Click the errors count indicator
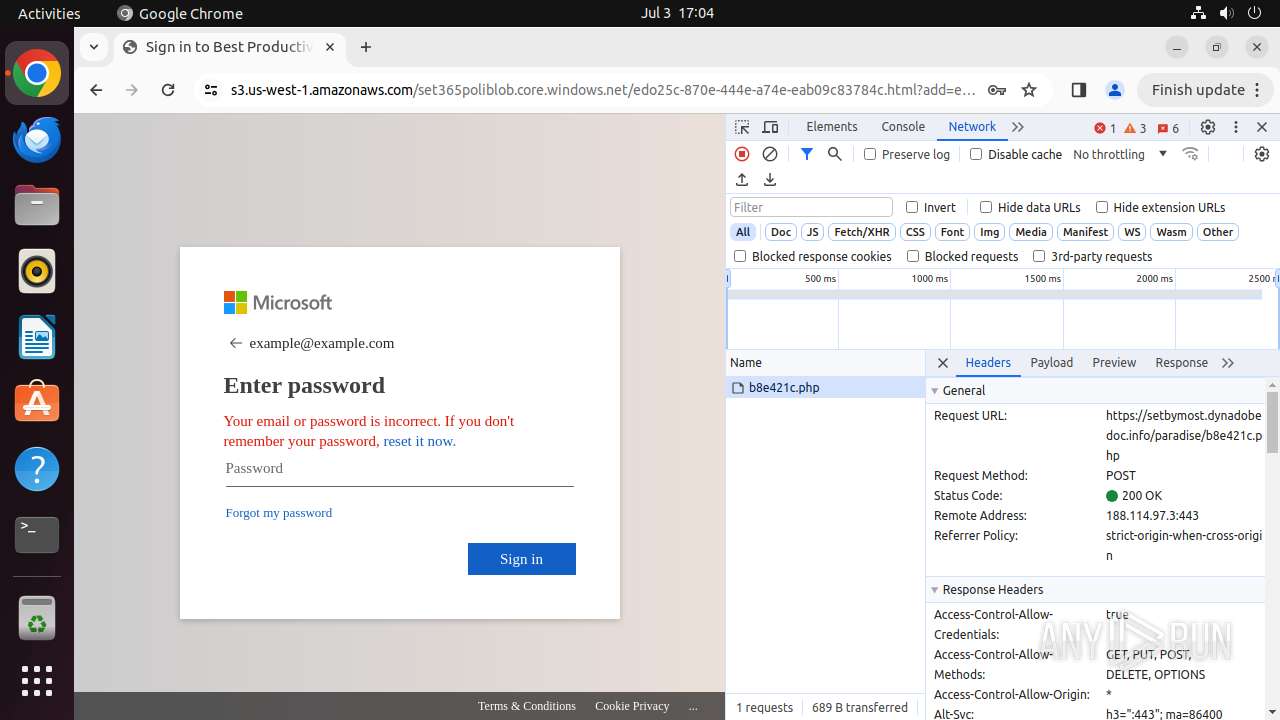 (x=1105, y=128)
